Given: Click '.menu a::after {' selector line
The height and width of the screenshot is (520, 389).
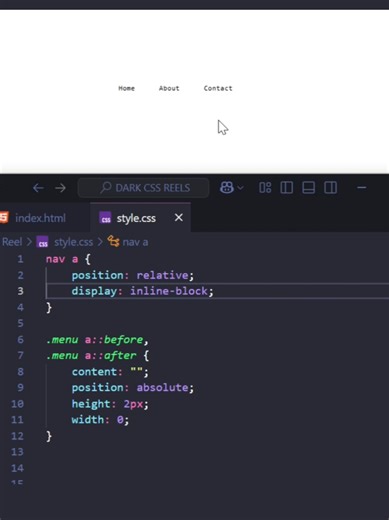Looking at the screenshot, I should (x=97, y=356).
